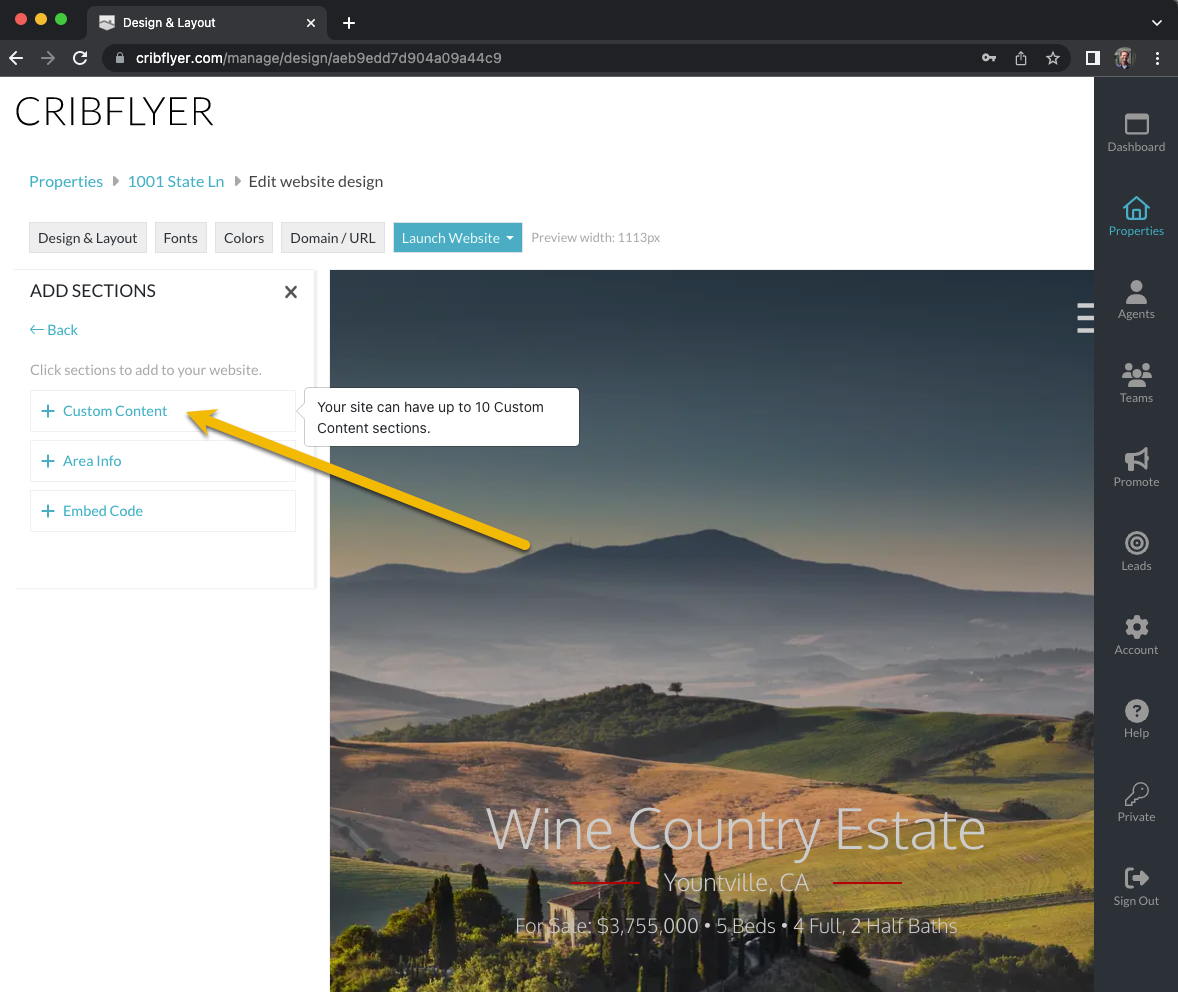View site information lock icon
This screenshot has width=1178, height=992.
(x=119, y=58)
